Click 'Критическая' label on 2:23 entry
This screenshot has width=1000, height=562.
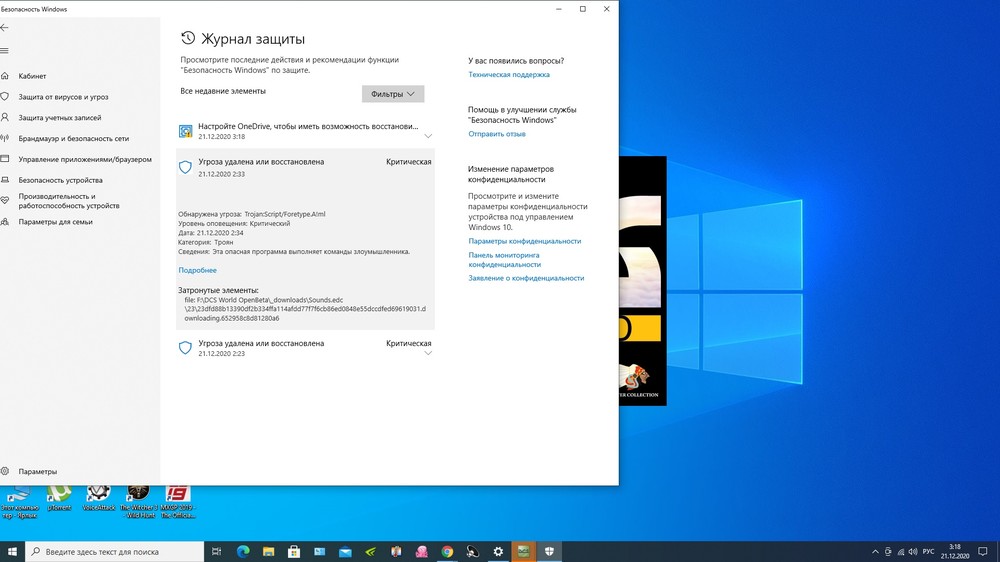click(409, 343)
